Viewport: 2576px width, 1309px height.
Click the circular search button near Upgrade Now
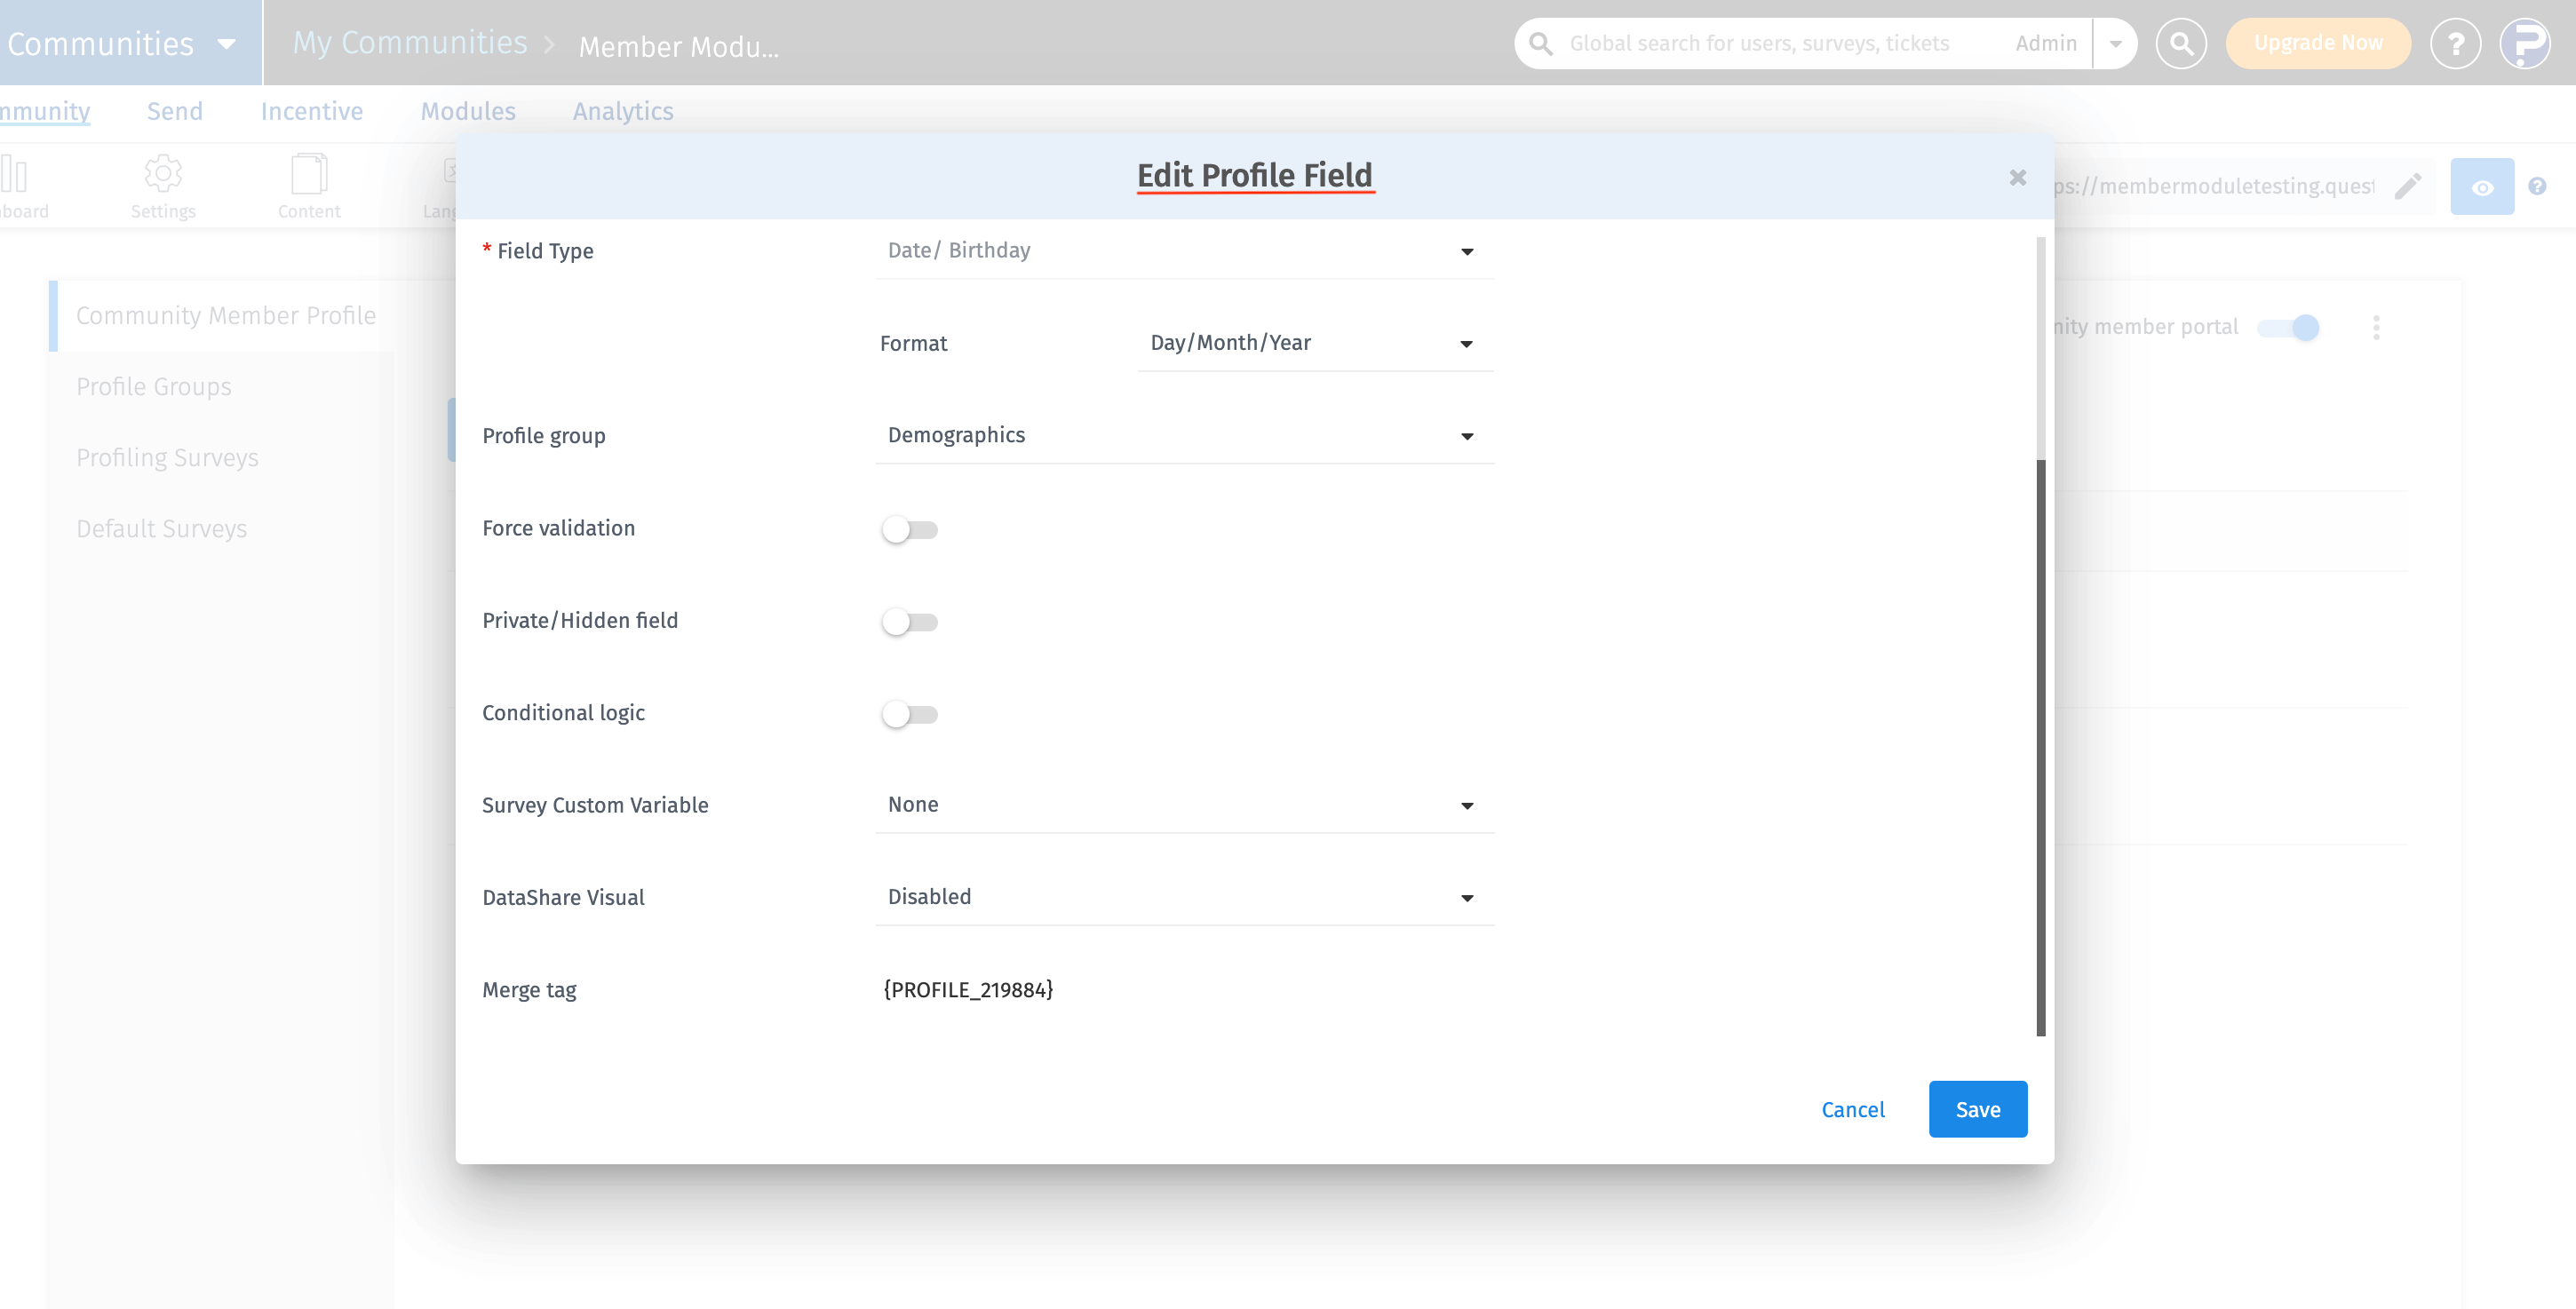click(2182, 43)
